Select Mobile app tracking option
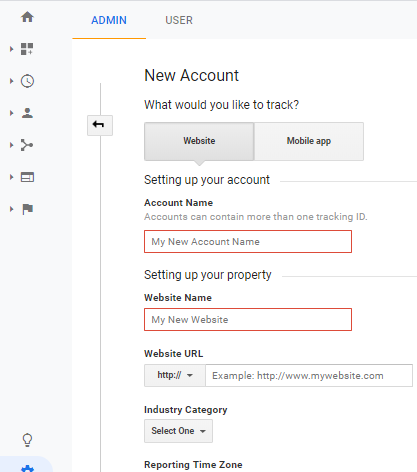Screen dimensions: 417x472 tap(309, 141)
